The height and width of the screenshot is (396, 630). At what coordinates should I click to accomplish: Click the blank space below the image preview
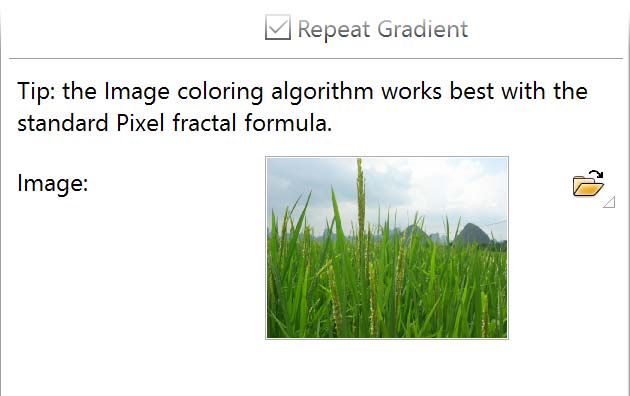387,367
